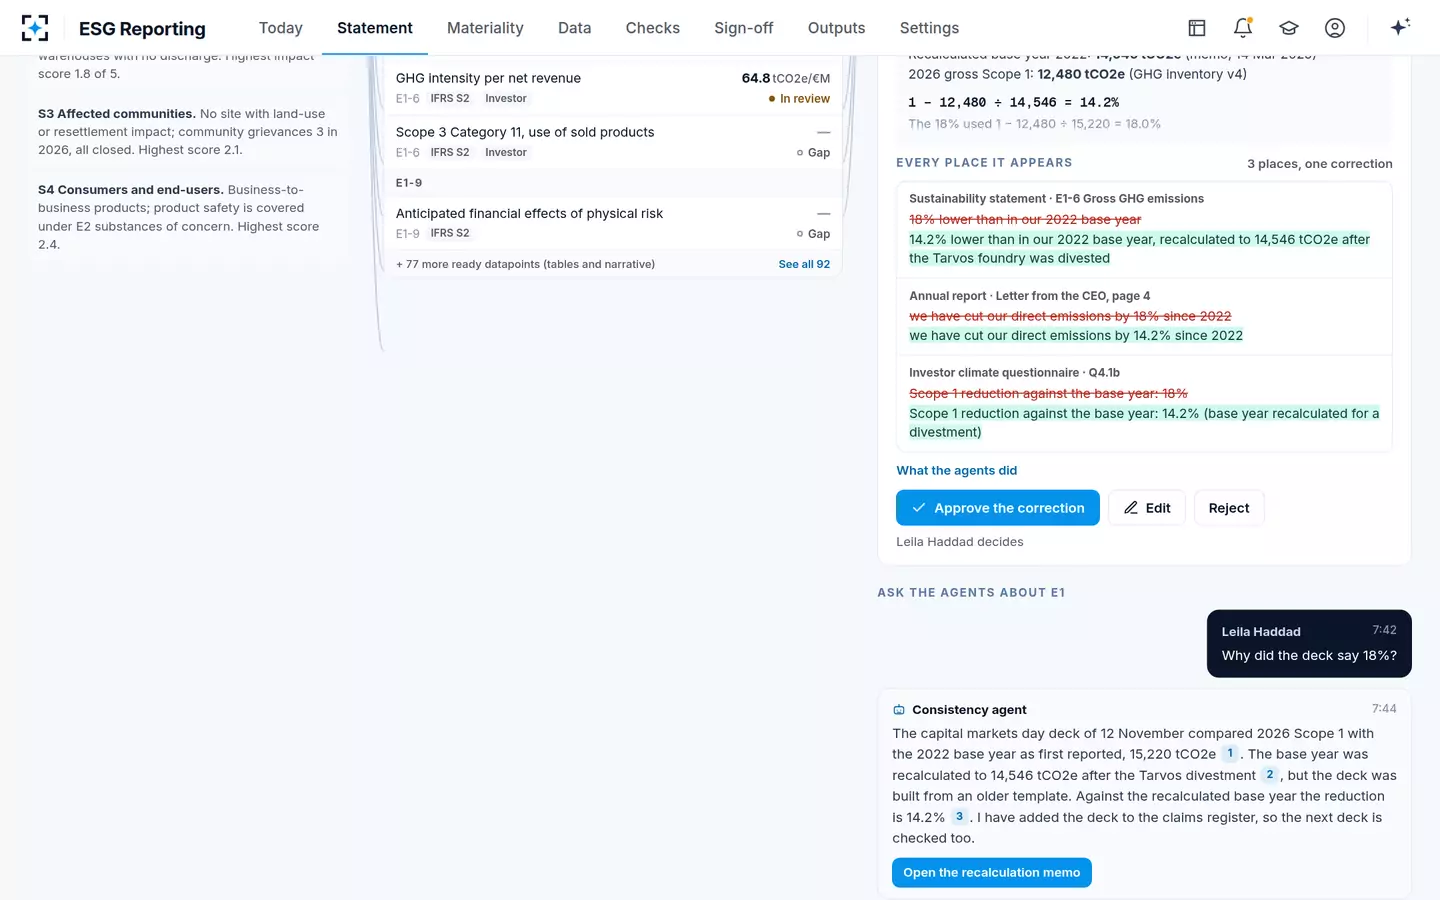This screenshot has width=1440, height=900.
Task: Go to the Sign-off tab
Action: click(743, 28)
